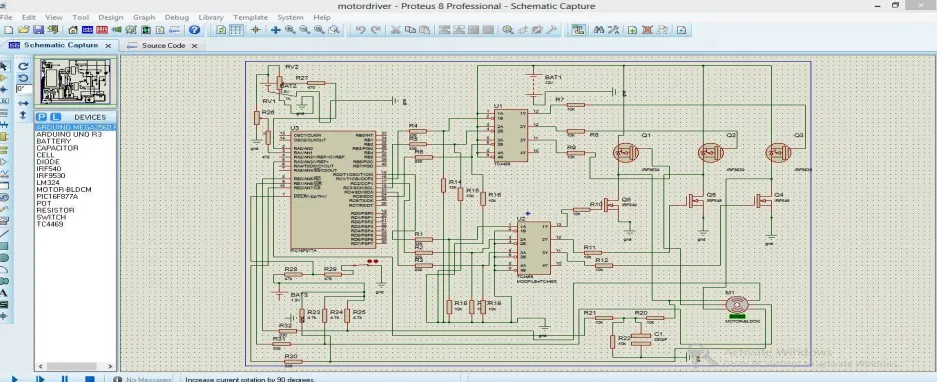Open the Property Assignment Tool icon
Image resolution: width=942 pixels, height=382 pixels.
(613, 29)
